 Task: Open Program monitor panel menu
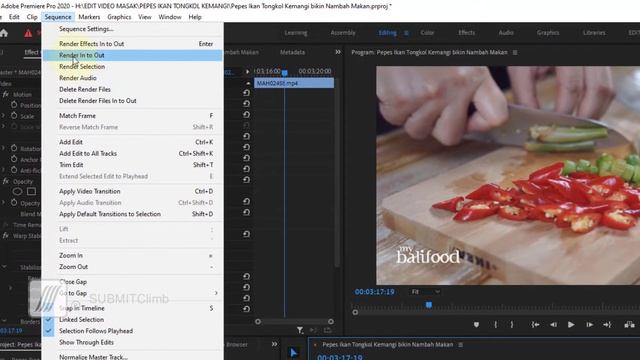point(515,52)
